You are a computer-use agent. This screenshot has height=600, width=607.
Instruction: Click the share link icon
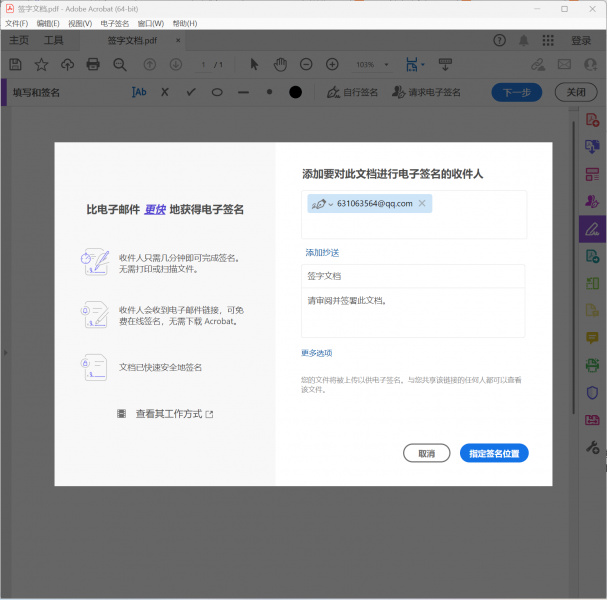(538, 64)
